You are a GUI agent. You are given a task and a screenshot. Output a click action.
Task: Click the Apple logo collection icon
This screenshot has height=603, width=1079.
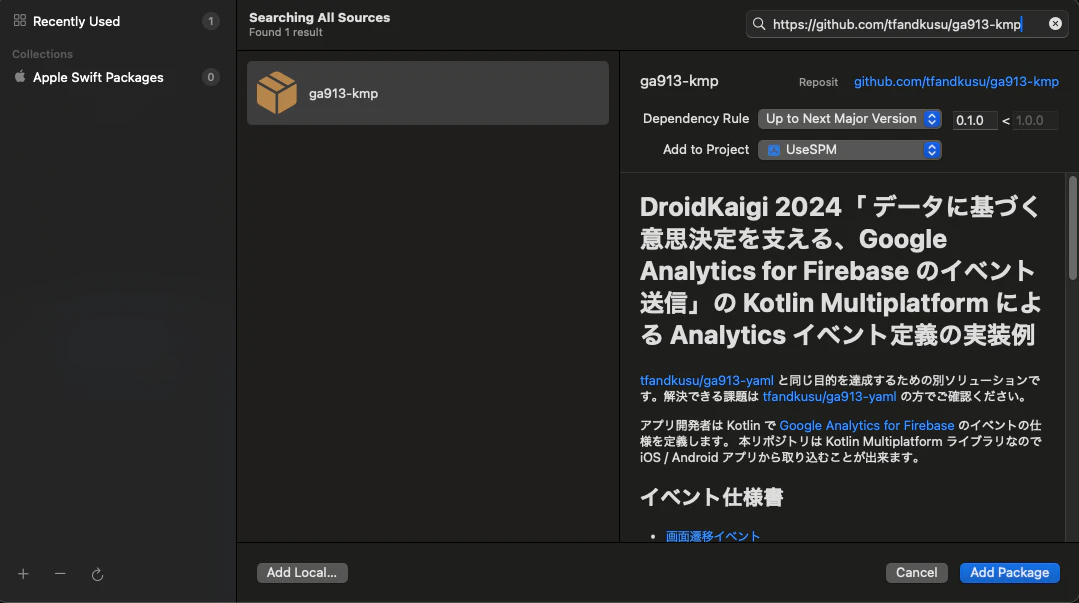click(x=20, y=76)
